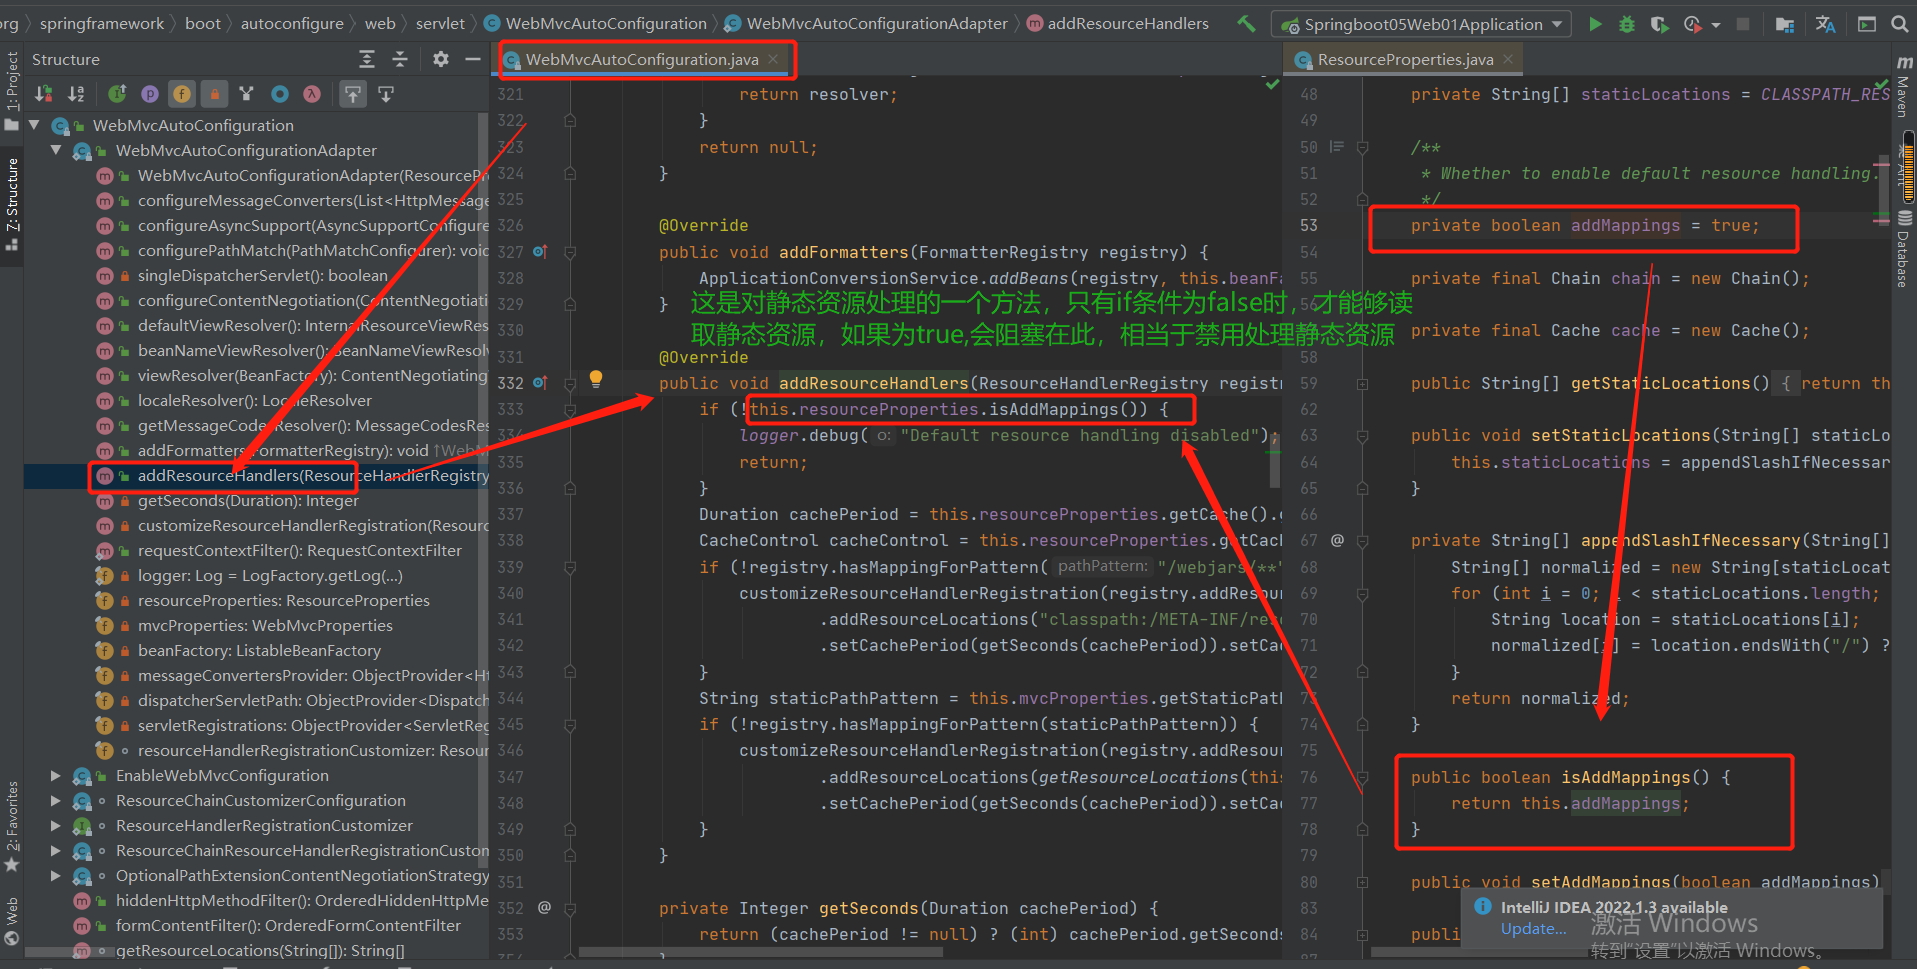Screen dimensions: 1917x969
Task: Expand the ResourceHandlerRegistrationCustomizer node
Action: tap(56, 825)
